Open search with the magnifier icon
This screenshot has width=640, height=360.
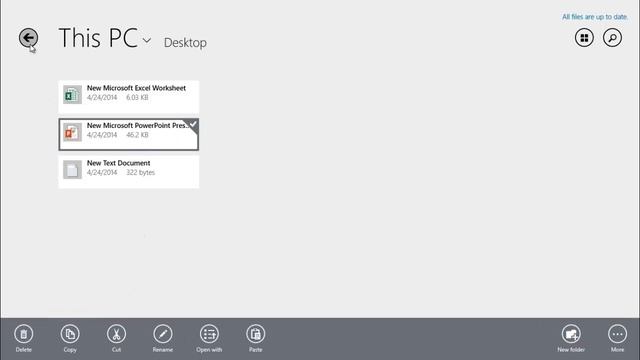click(x=612, y=38)
